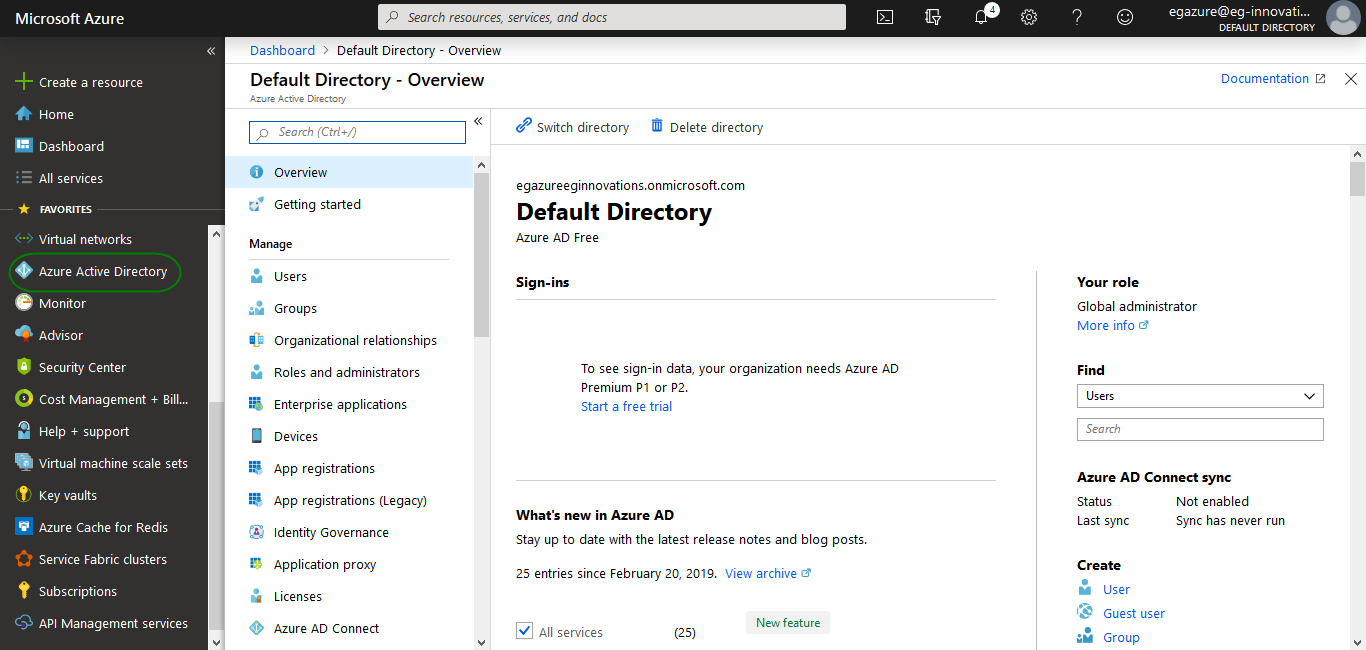Open the Overview menu item
Screen dimensions: 1366x650
pos(349,172)
